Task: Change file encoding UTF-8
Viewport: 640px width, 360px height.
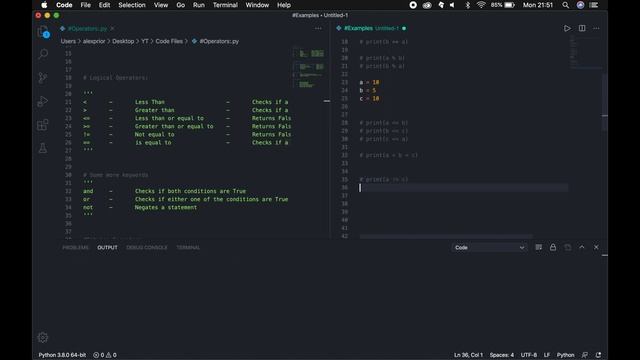Action: point(529,355)
